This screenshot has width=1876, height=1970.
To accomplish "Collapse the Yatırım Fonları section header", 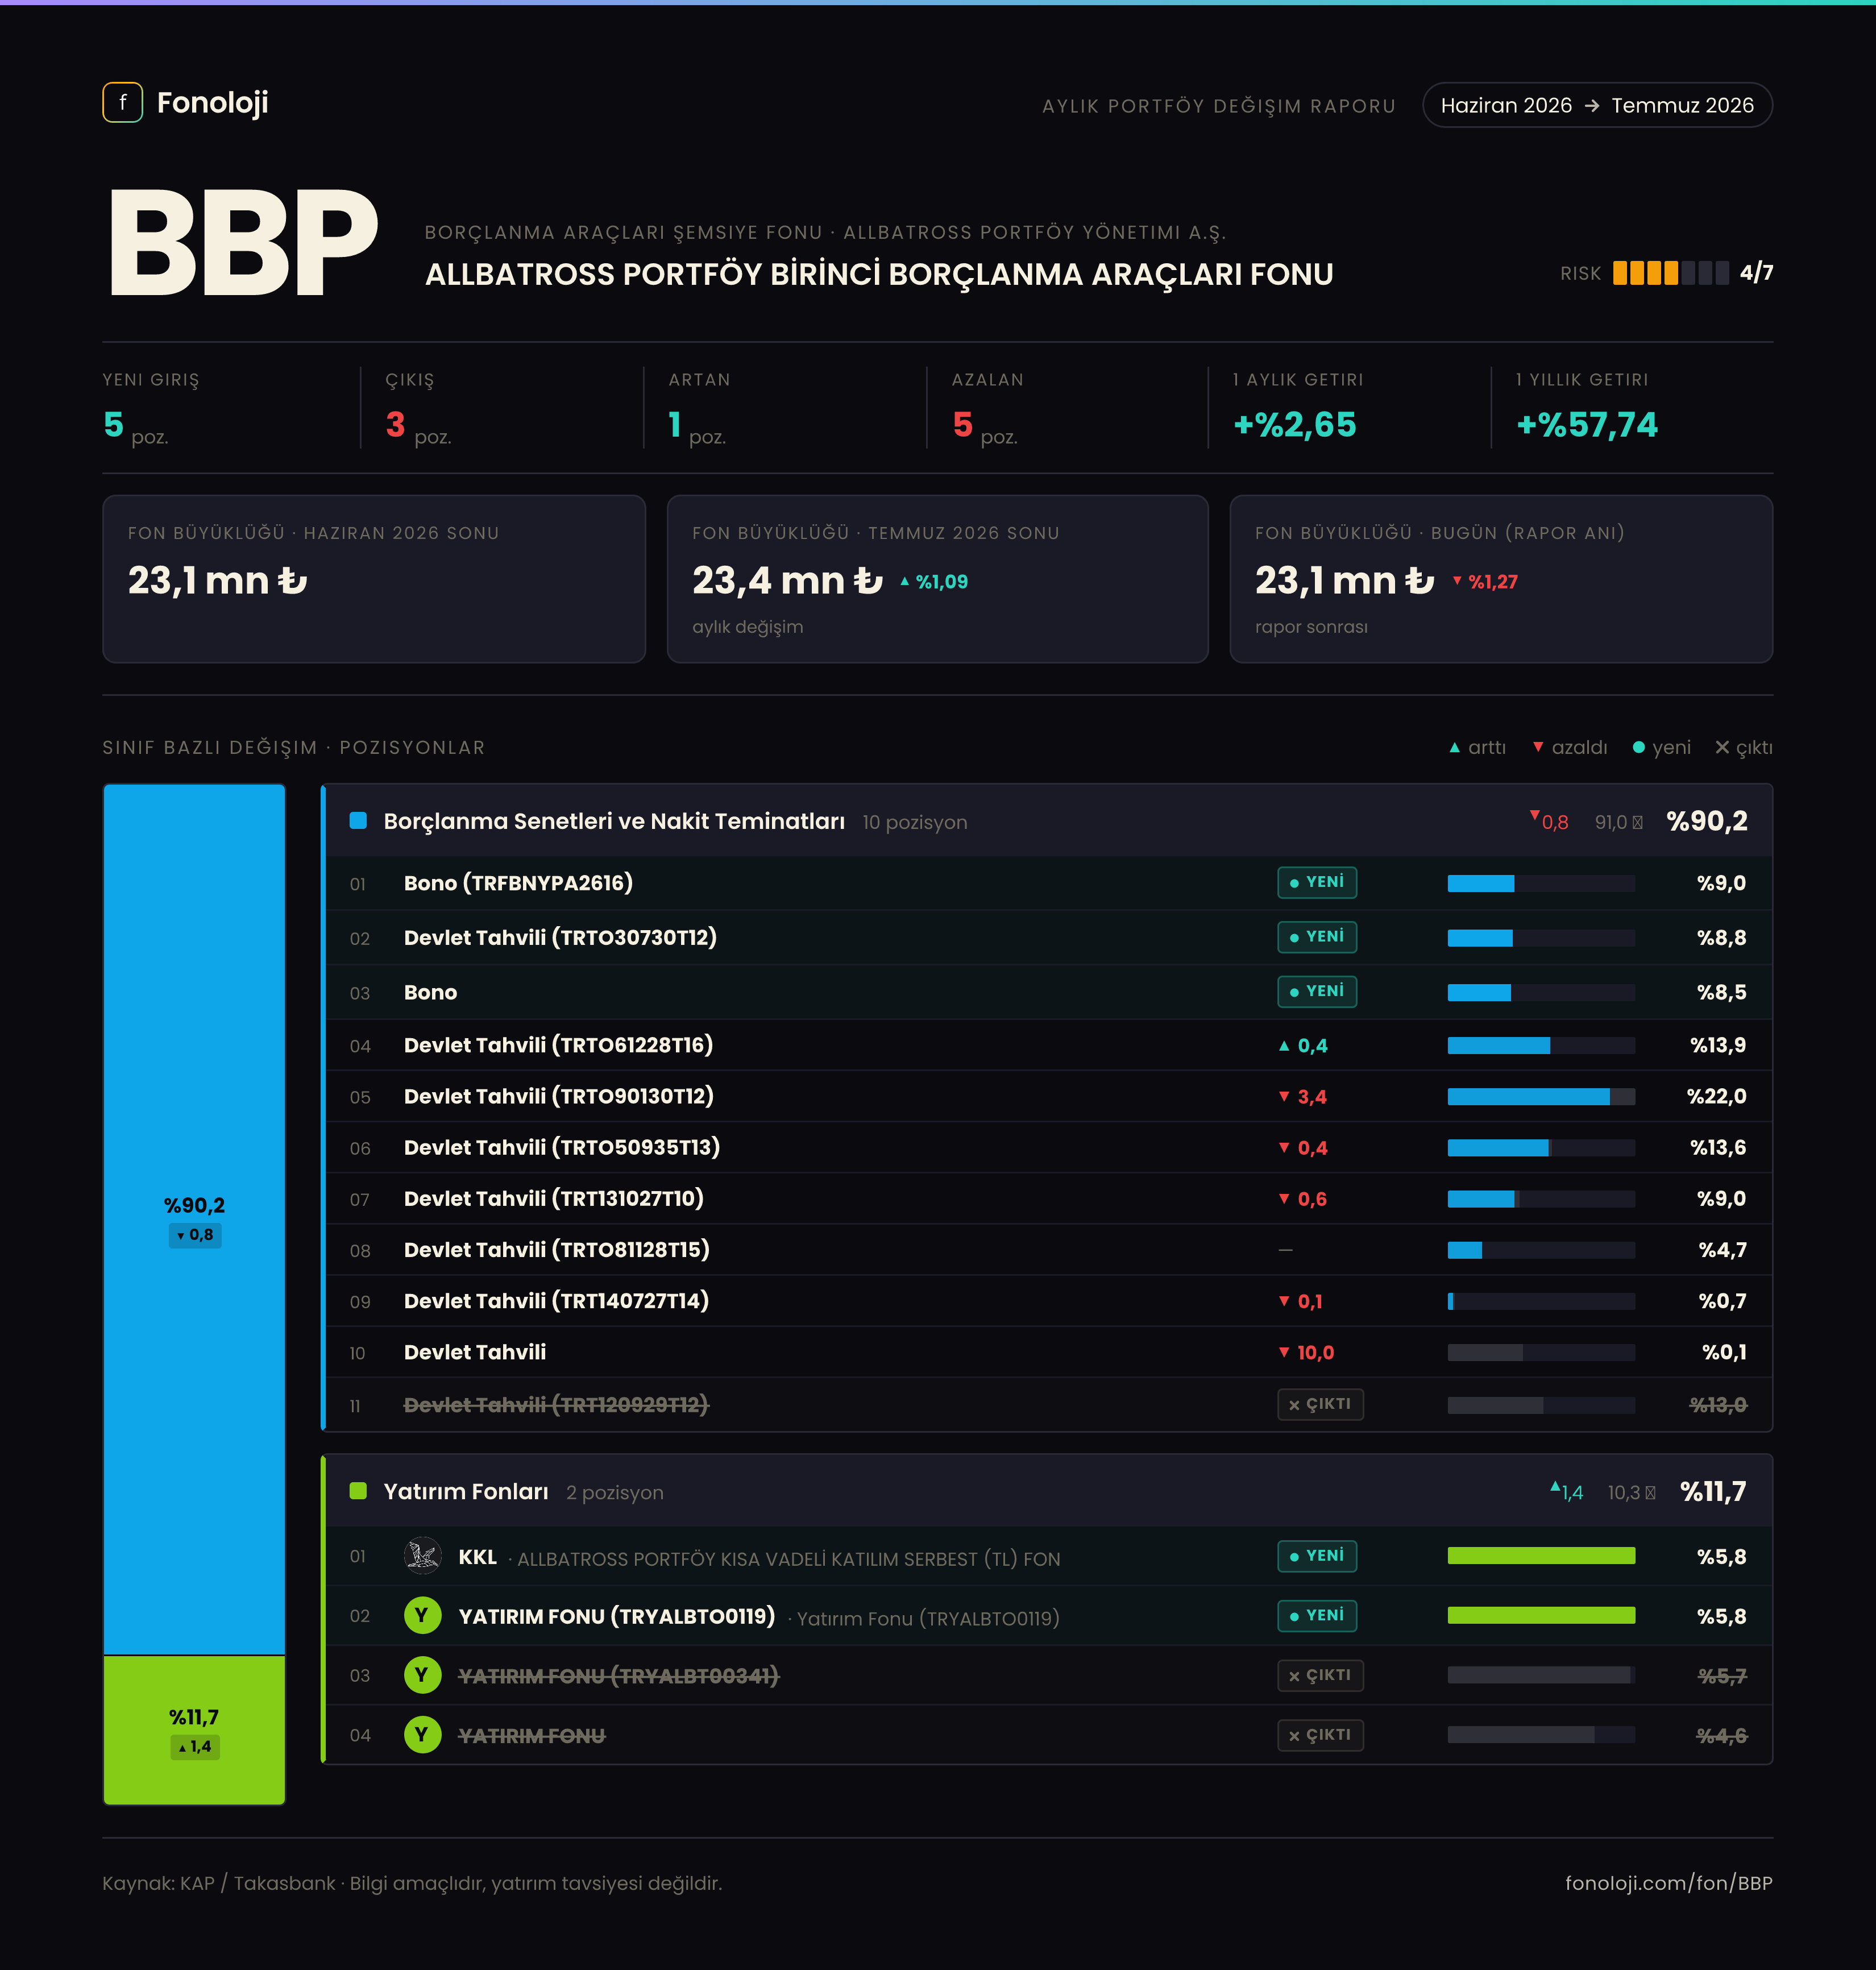I will pos(1048,1491).
